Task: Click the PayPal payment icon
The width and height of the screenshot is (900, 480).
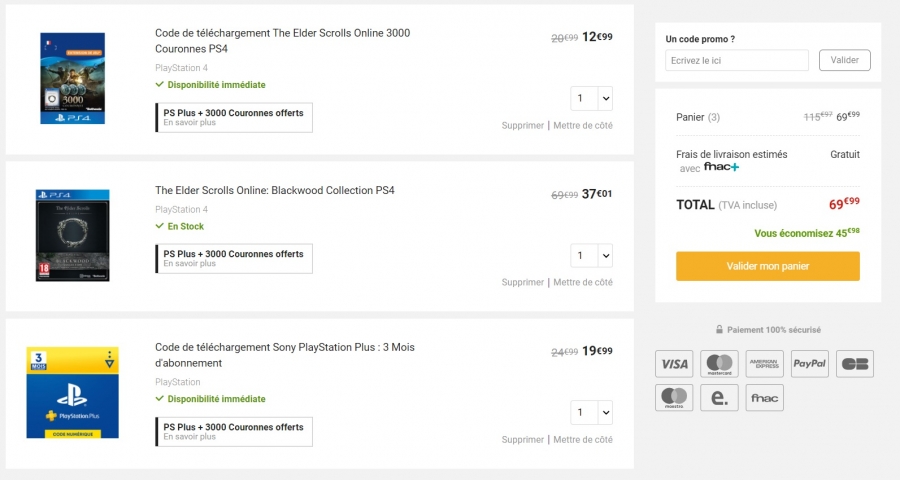Action: (x=810, y=363)
